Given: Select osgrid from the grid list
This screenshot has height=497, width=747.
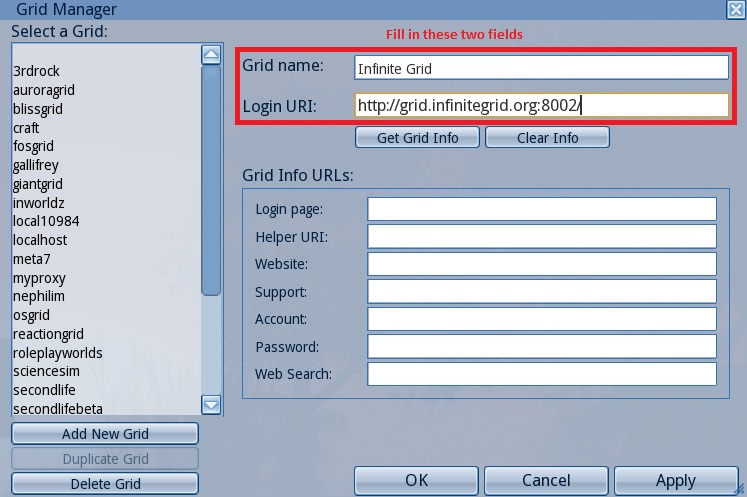Looking at the screenshot, I should pyautogui.click(x=31, y=315).
